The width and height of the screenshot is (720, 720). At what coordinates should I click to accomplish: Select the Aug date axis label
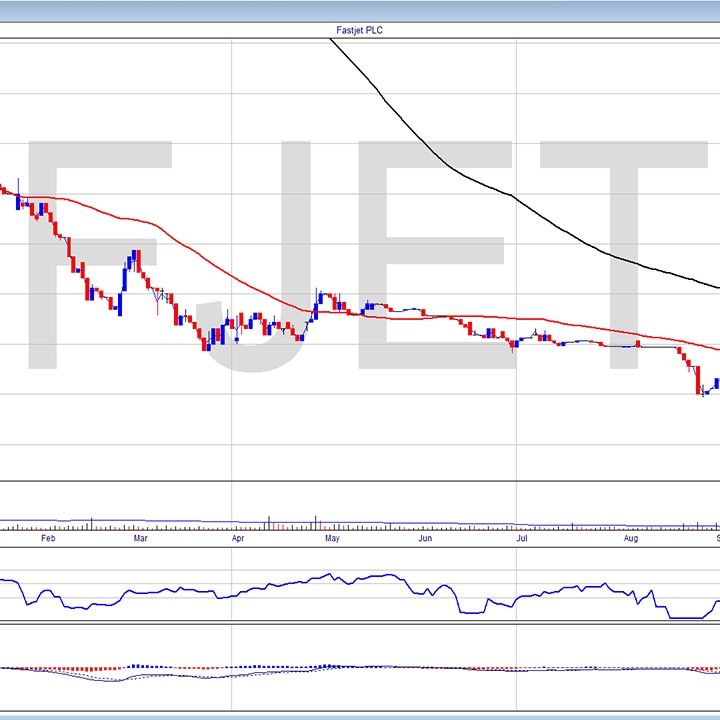(x=631, y=538)
